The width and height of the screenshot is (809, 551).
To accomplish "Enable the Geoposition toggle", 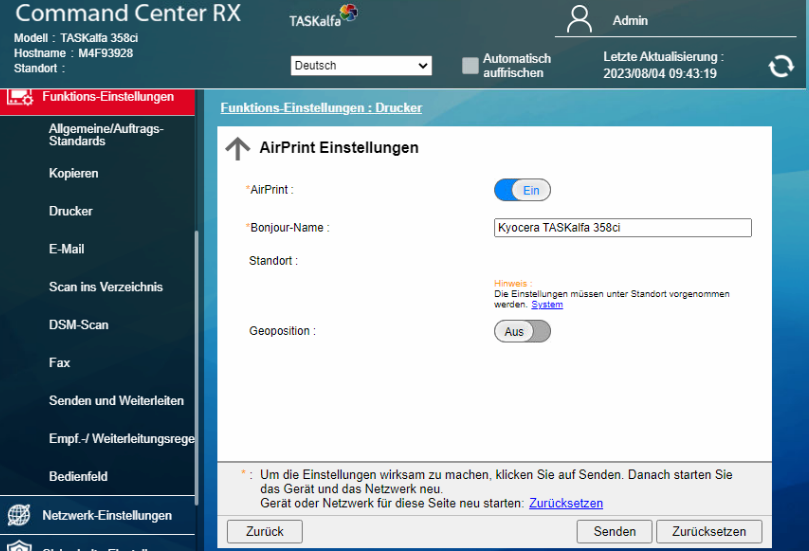I will (x=522, y=331).
